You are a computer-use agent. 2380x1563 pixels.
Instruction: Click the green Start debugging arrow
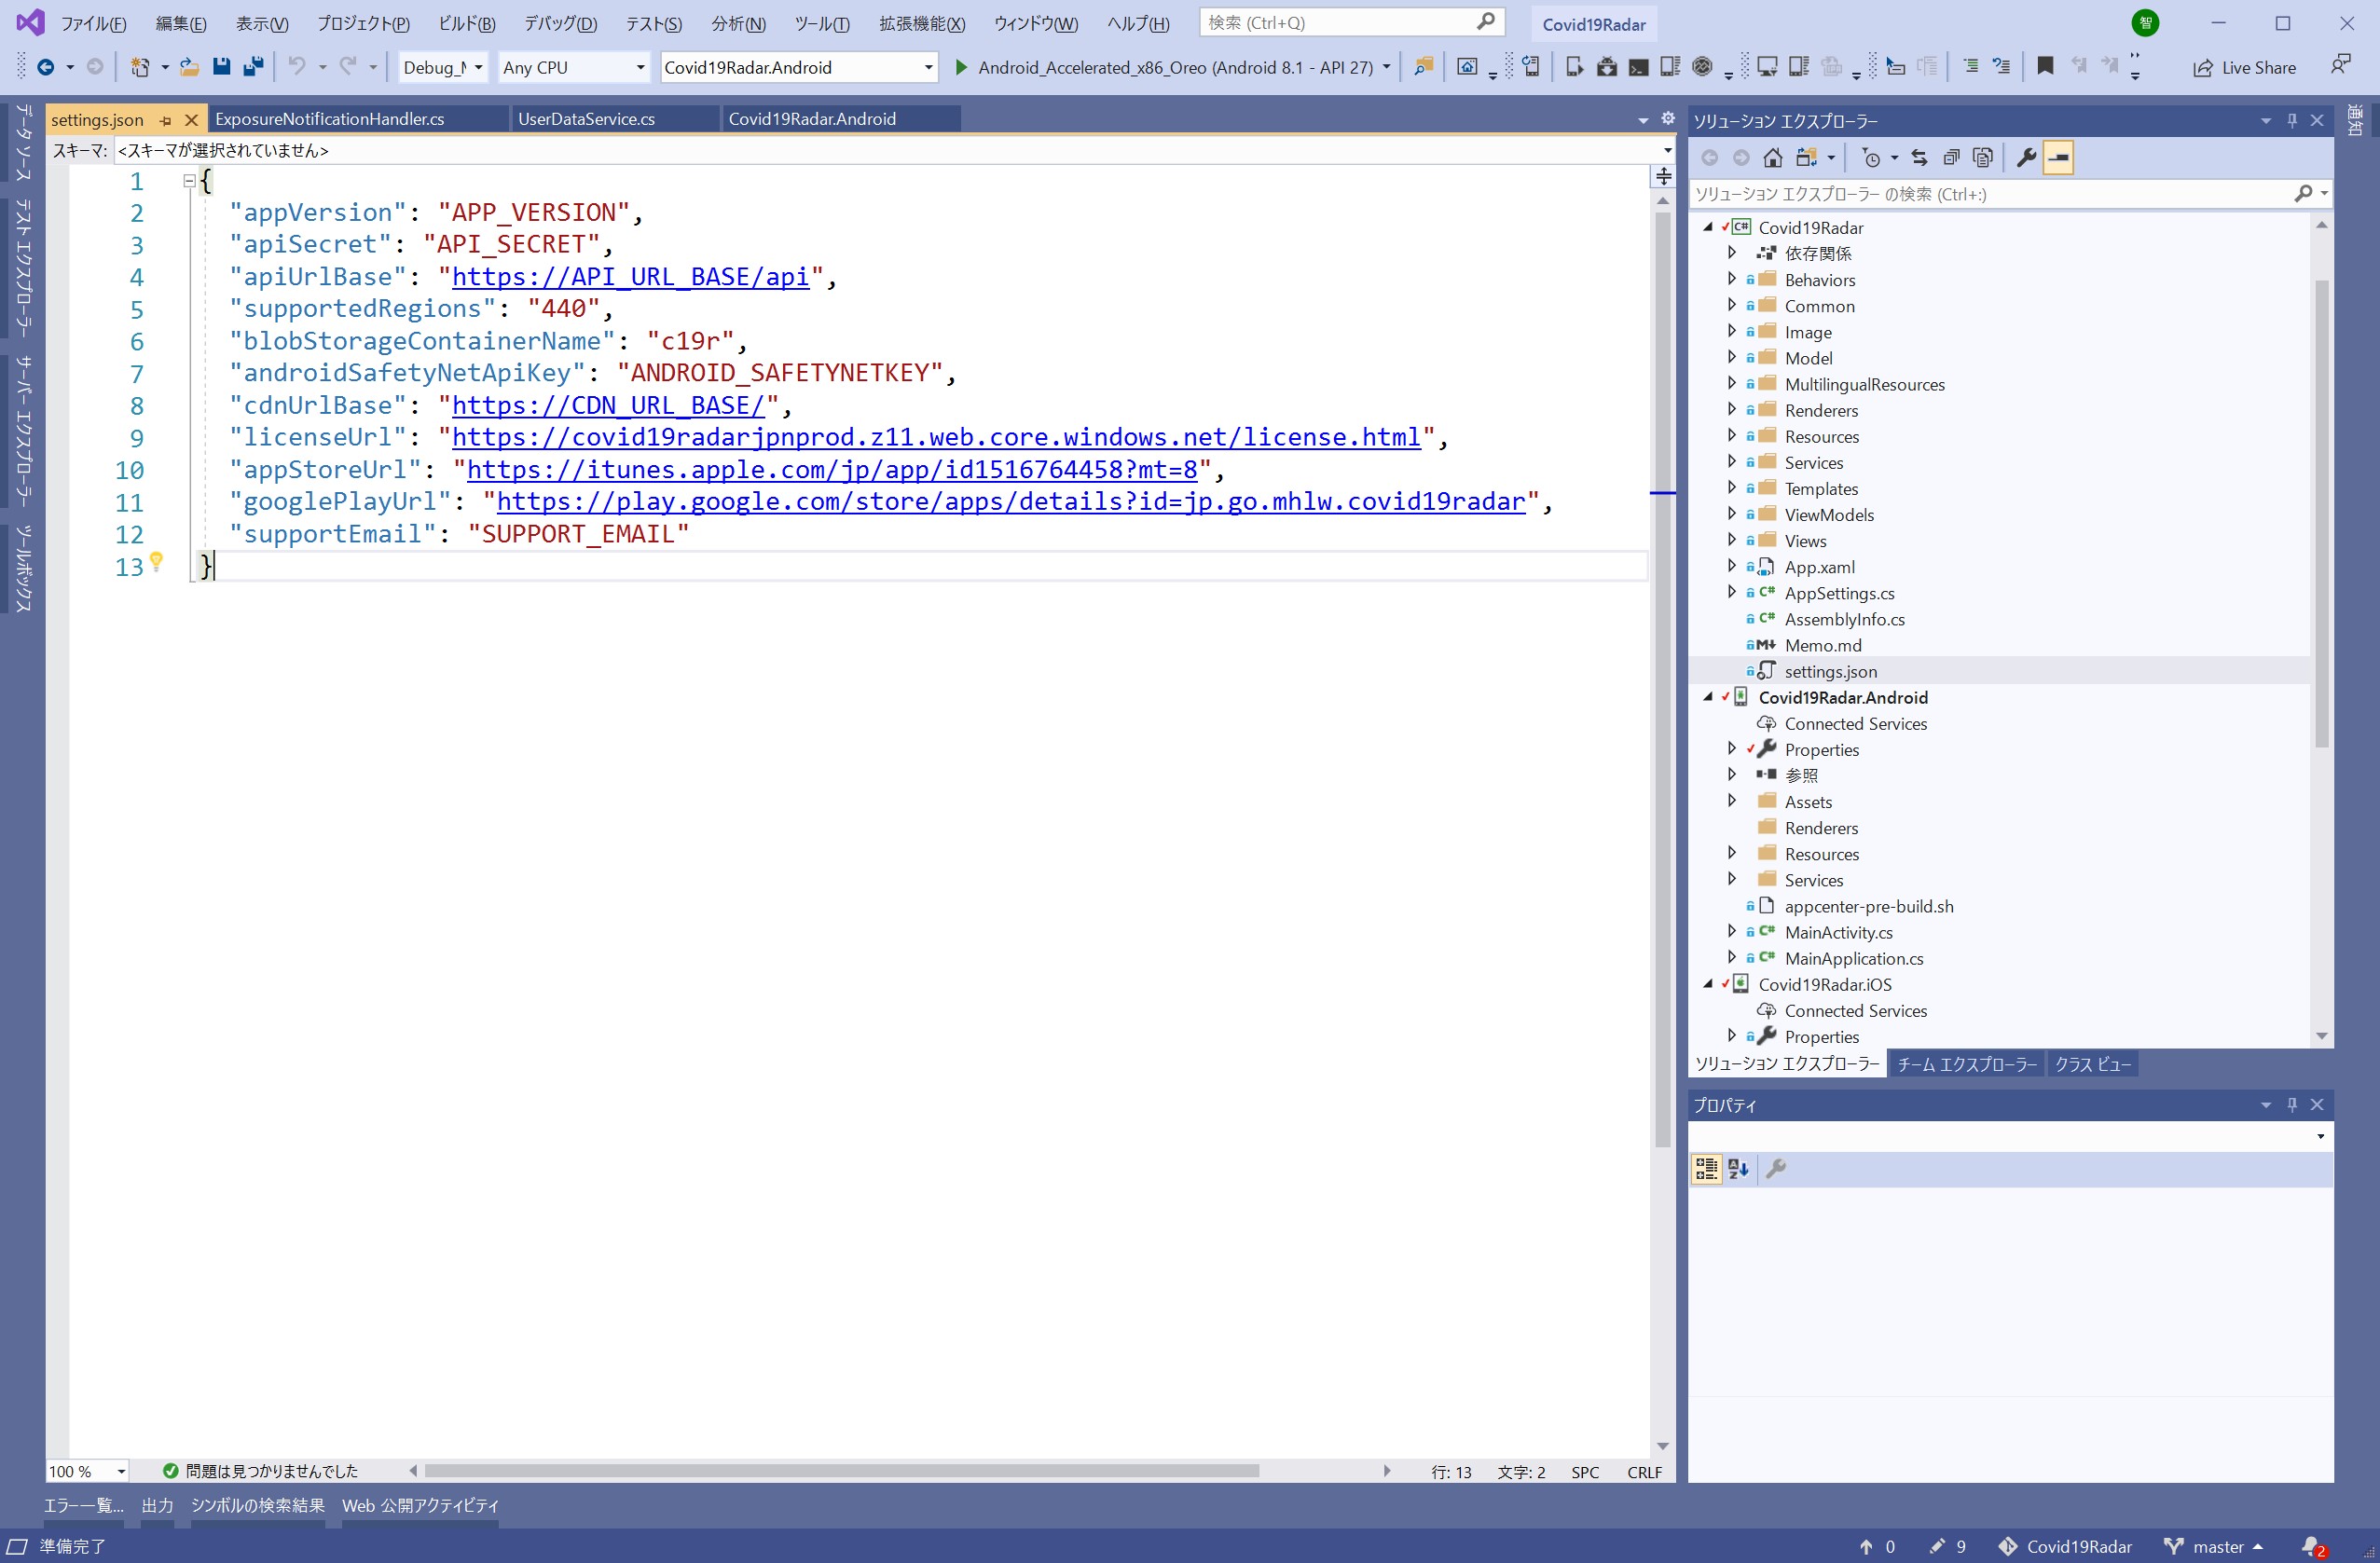tap(961, 67)
